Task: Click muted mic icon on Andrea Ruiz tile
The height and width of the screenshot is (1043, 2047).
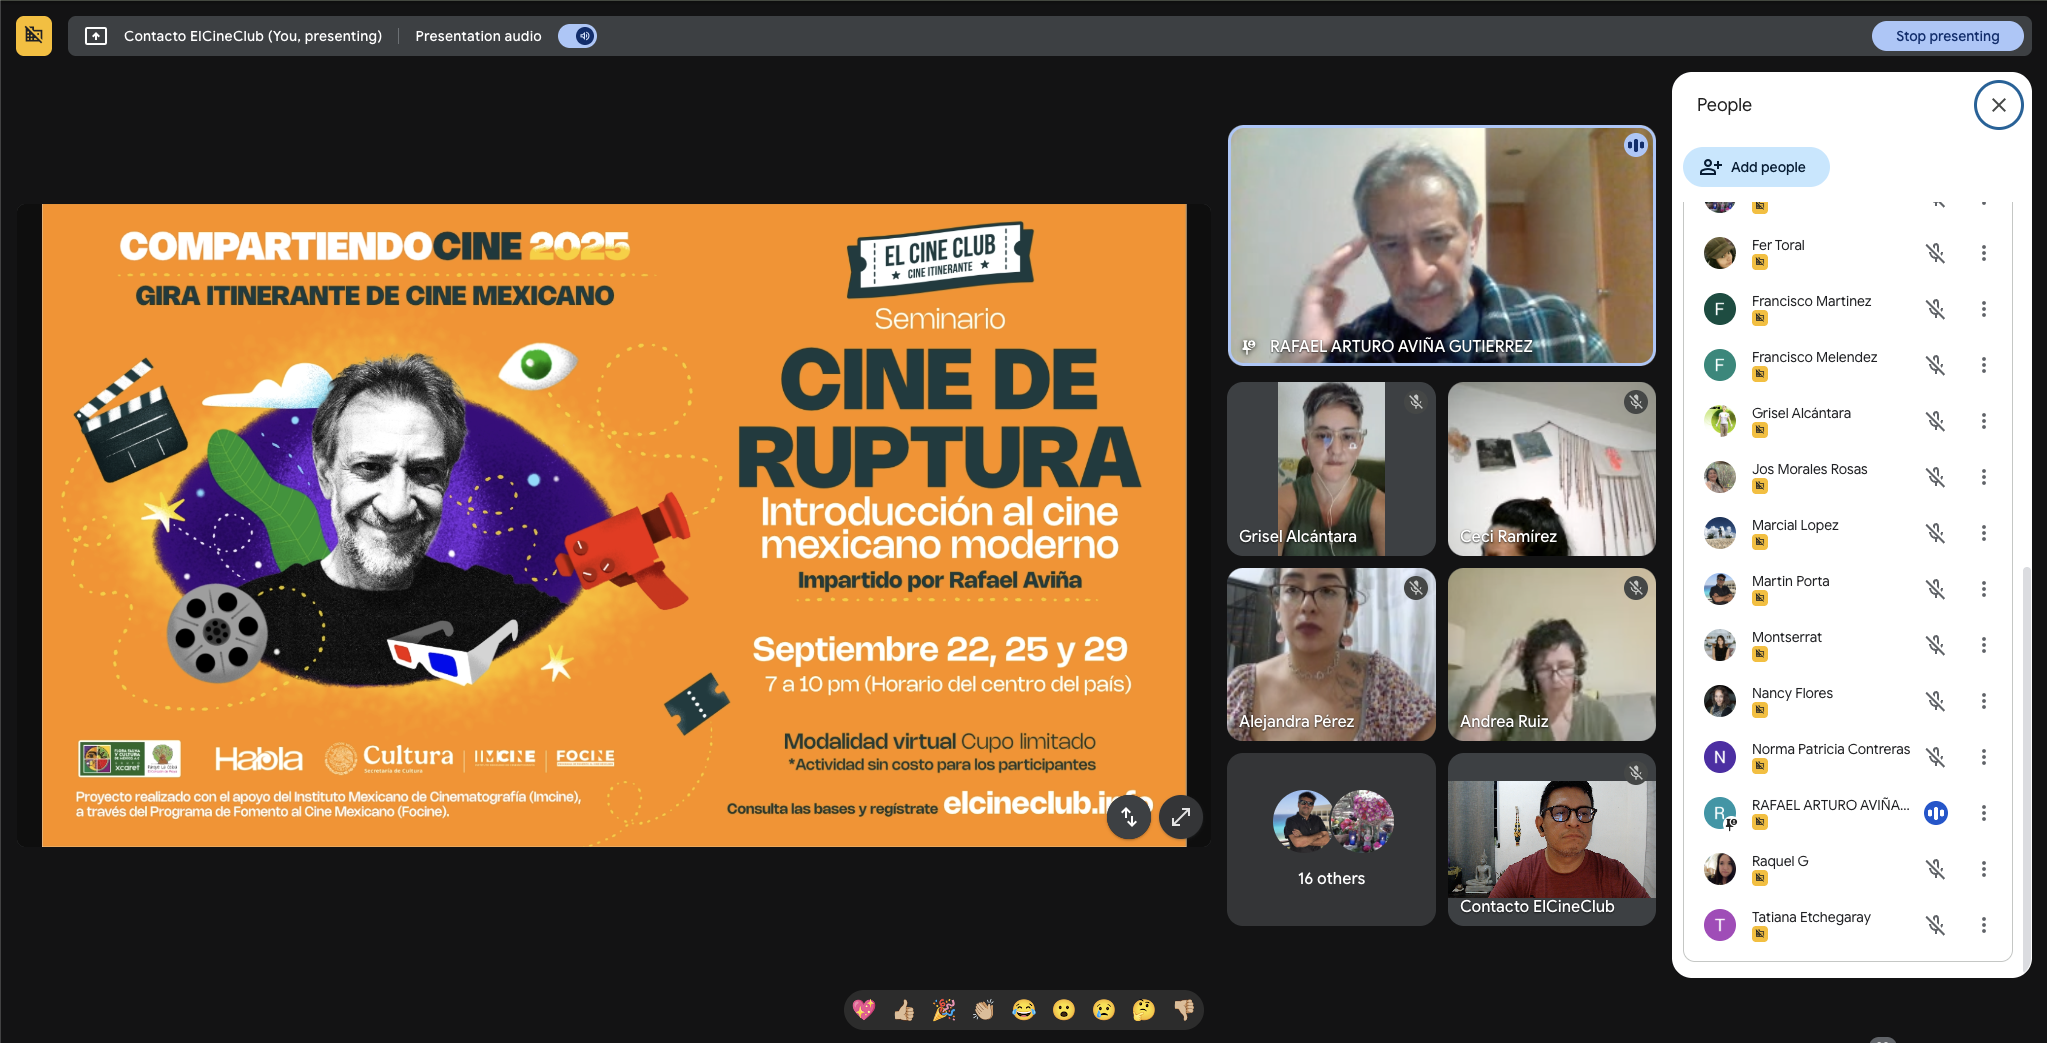Action: tap(1635, 588)
